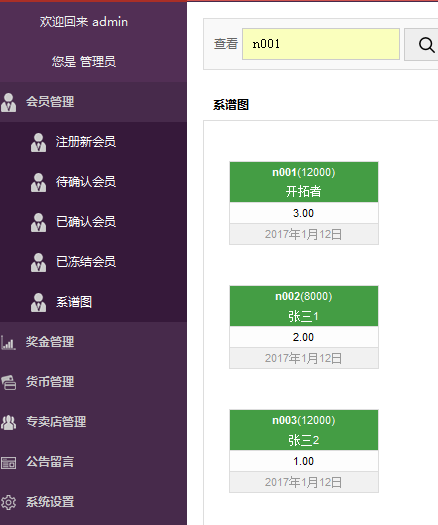Click the 奖金管理 bar chart icon
Screen dimensions: 438x525
click(x=8, y=342)
